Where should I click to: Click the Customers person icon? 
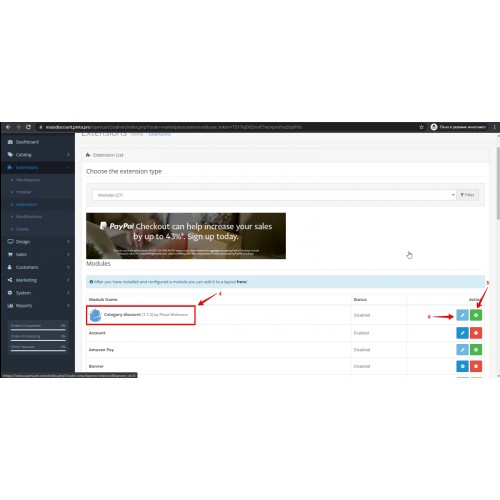(x=10, y=267)
